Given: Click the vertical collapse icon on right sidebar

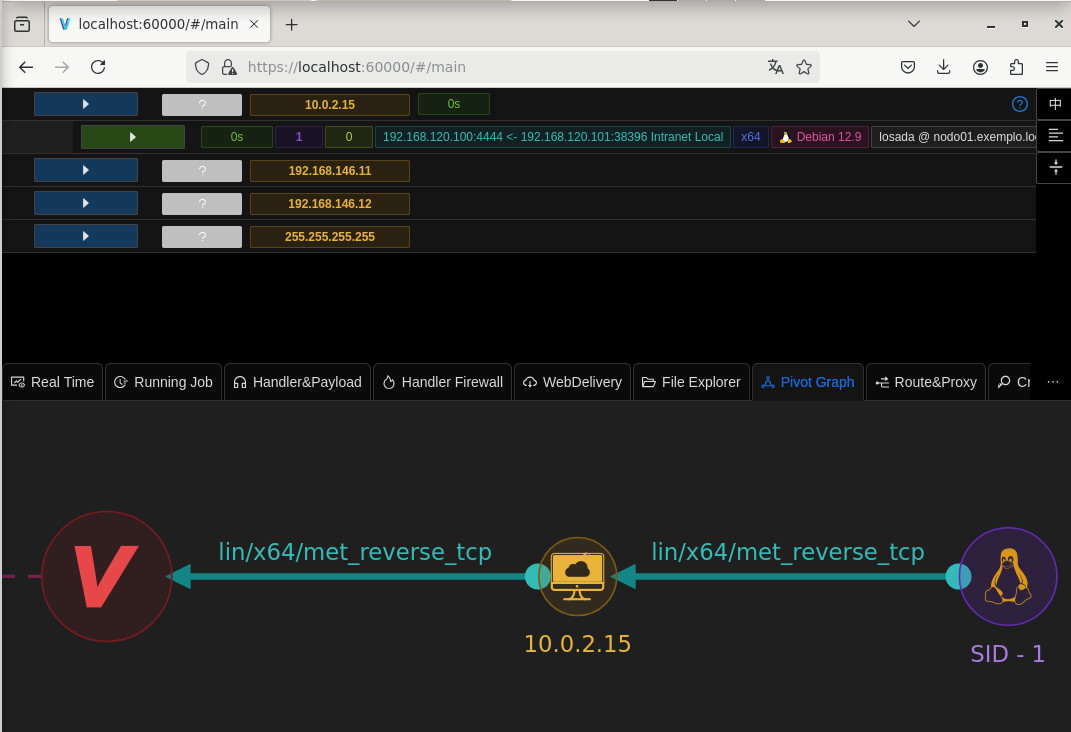Looking at the screenshot, I should point(1055,167).
